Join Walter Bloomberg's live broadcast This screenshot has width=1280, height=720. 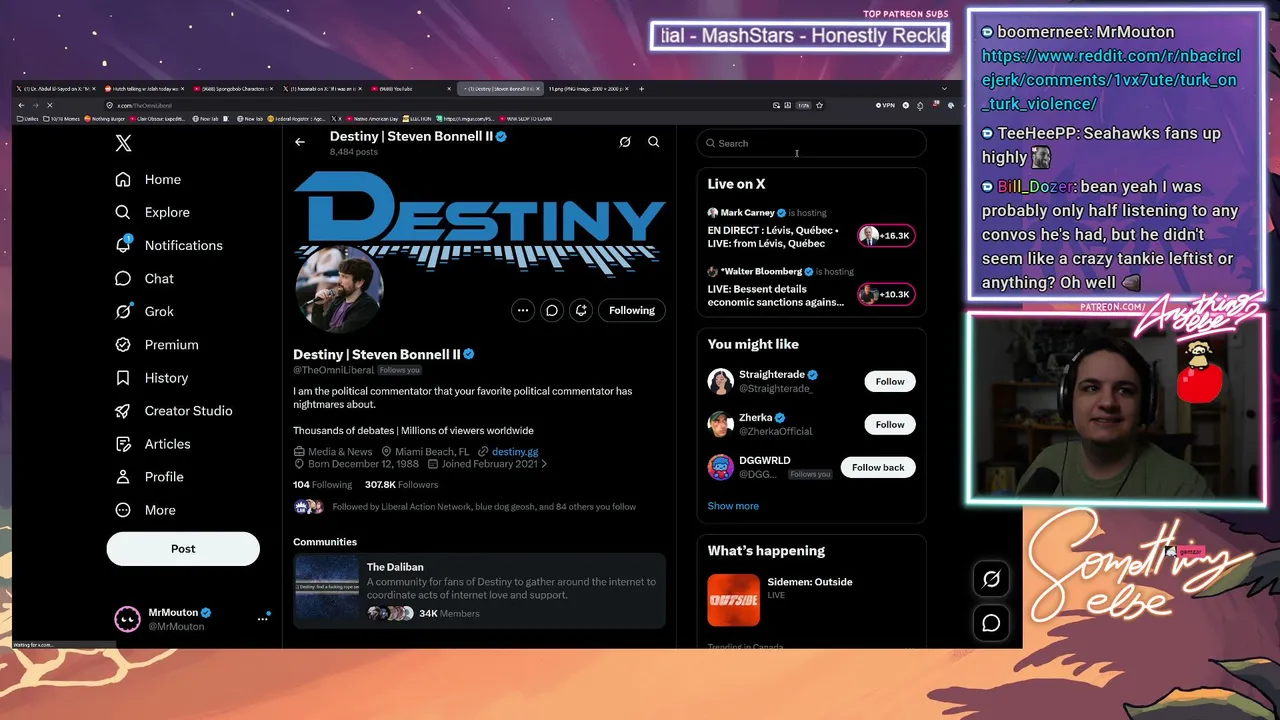(x=885, y=295)
